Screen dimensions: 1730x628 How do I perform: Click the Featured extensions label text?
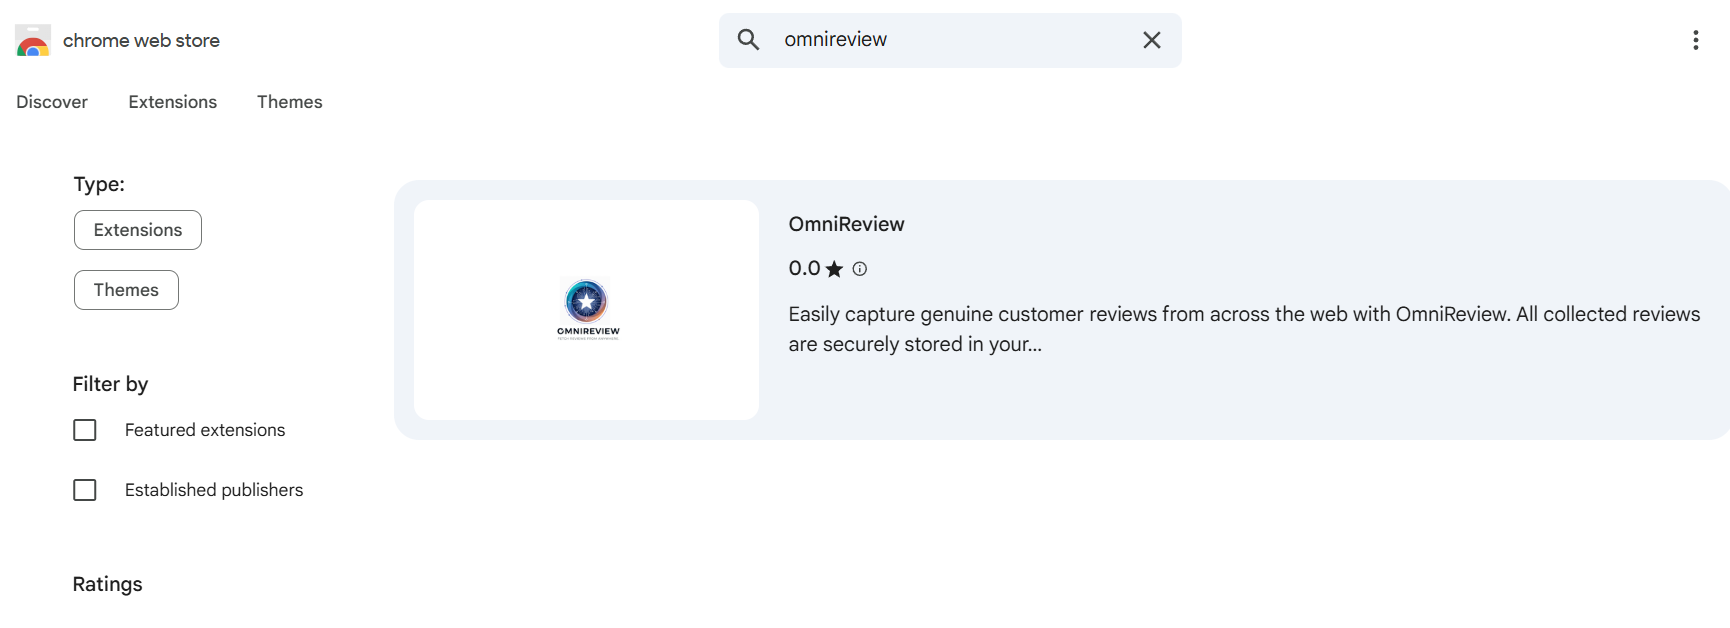tap(205, 430)
